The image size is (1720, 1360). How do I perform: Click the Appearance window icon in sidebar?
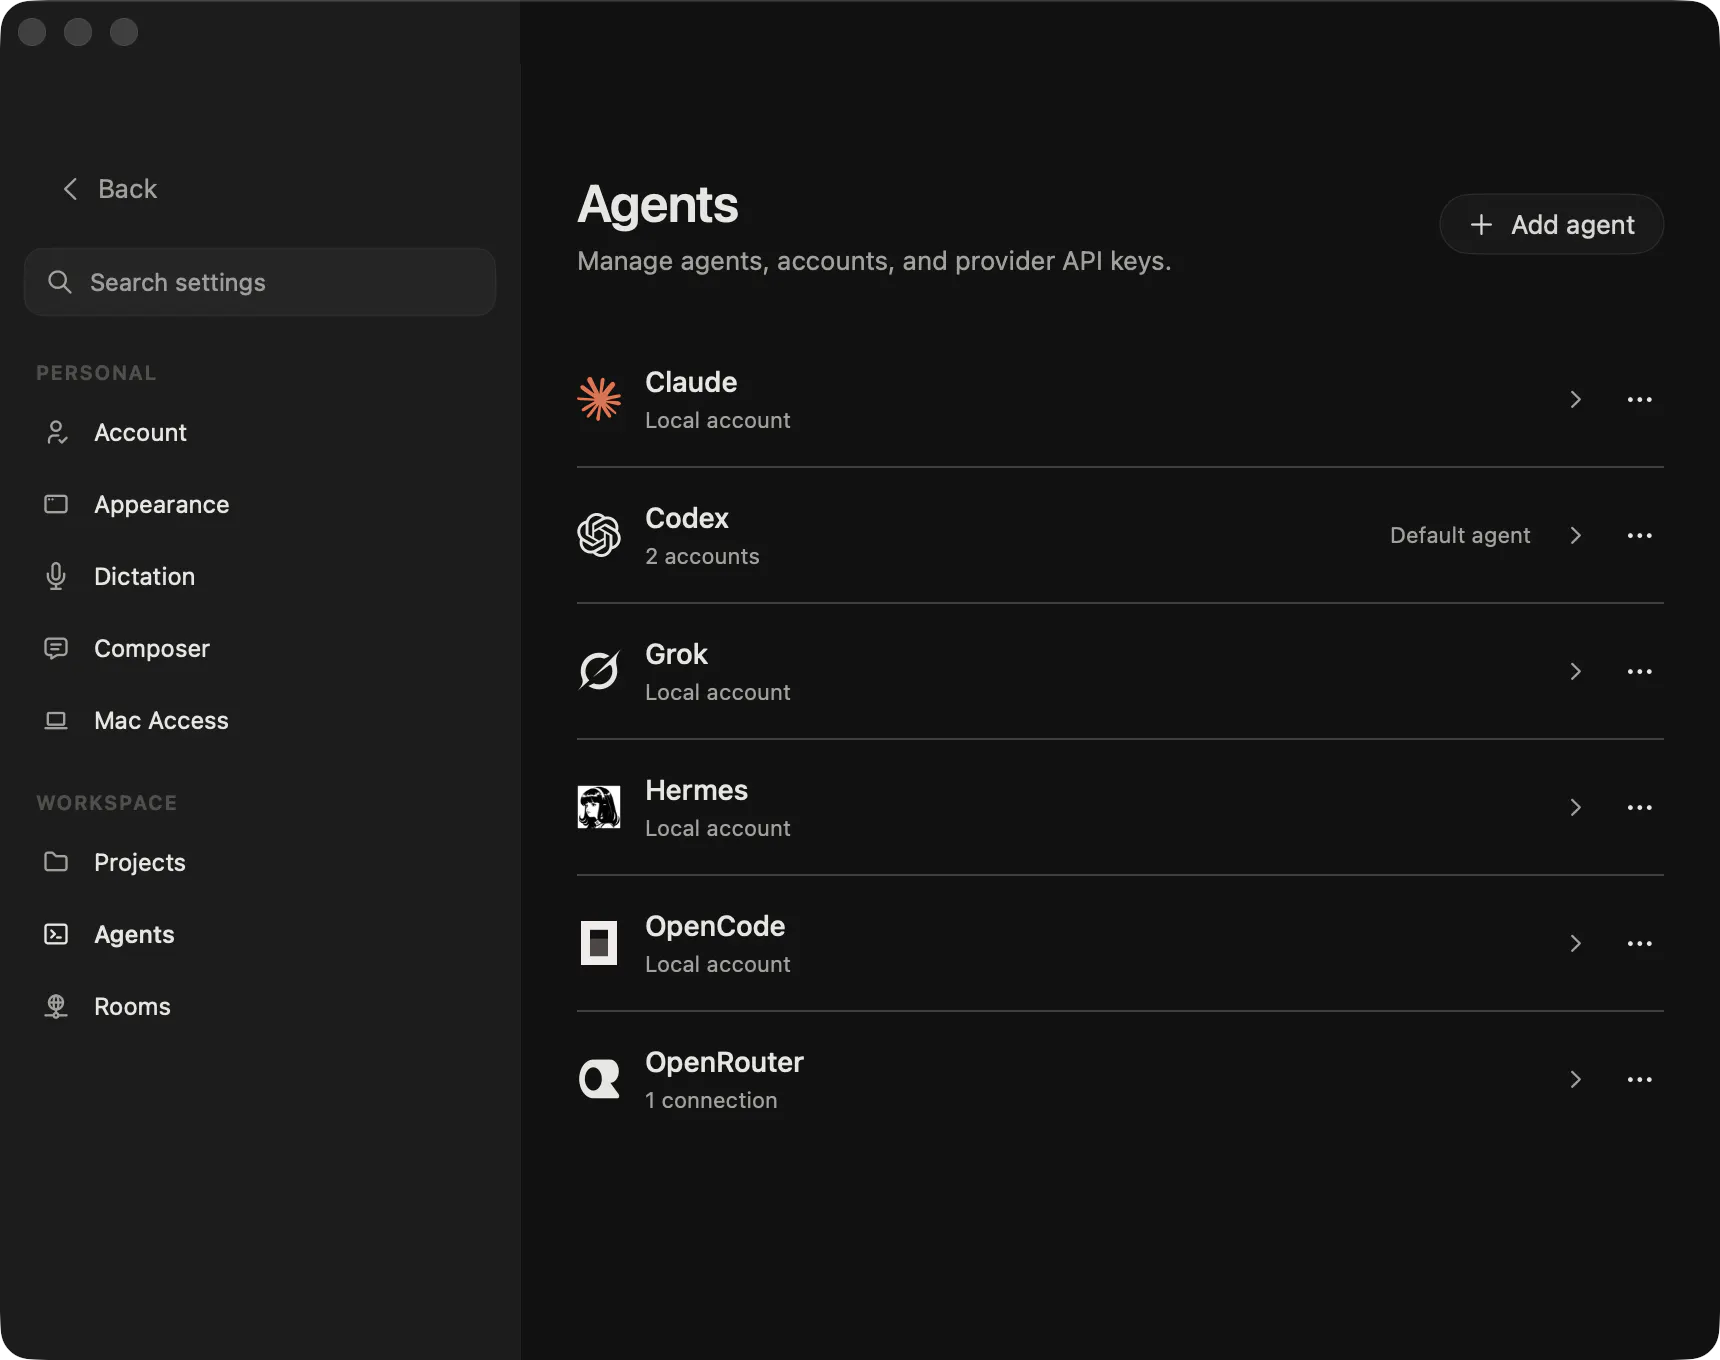[x=56, y=504]
